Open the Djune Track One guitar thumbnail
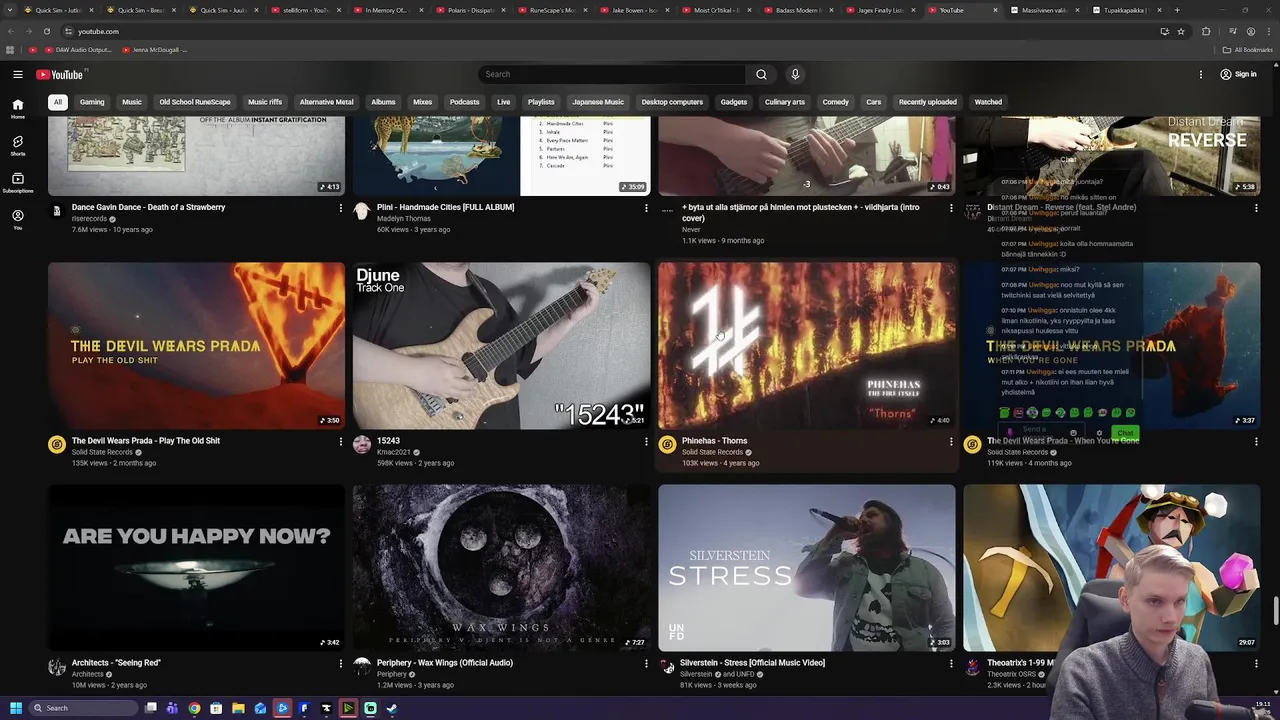 501,346
